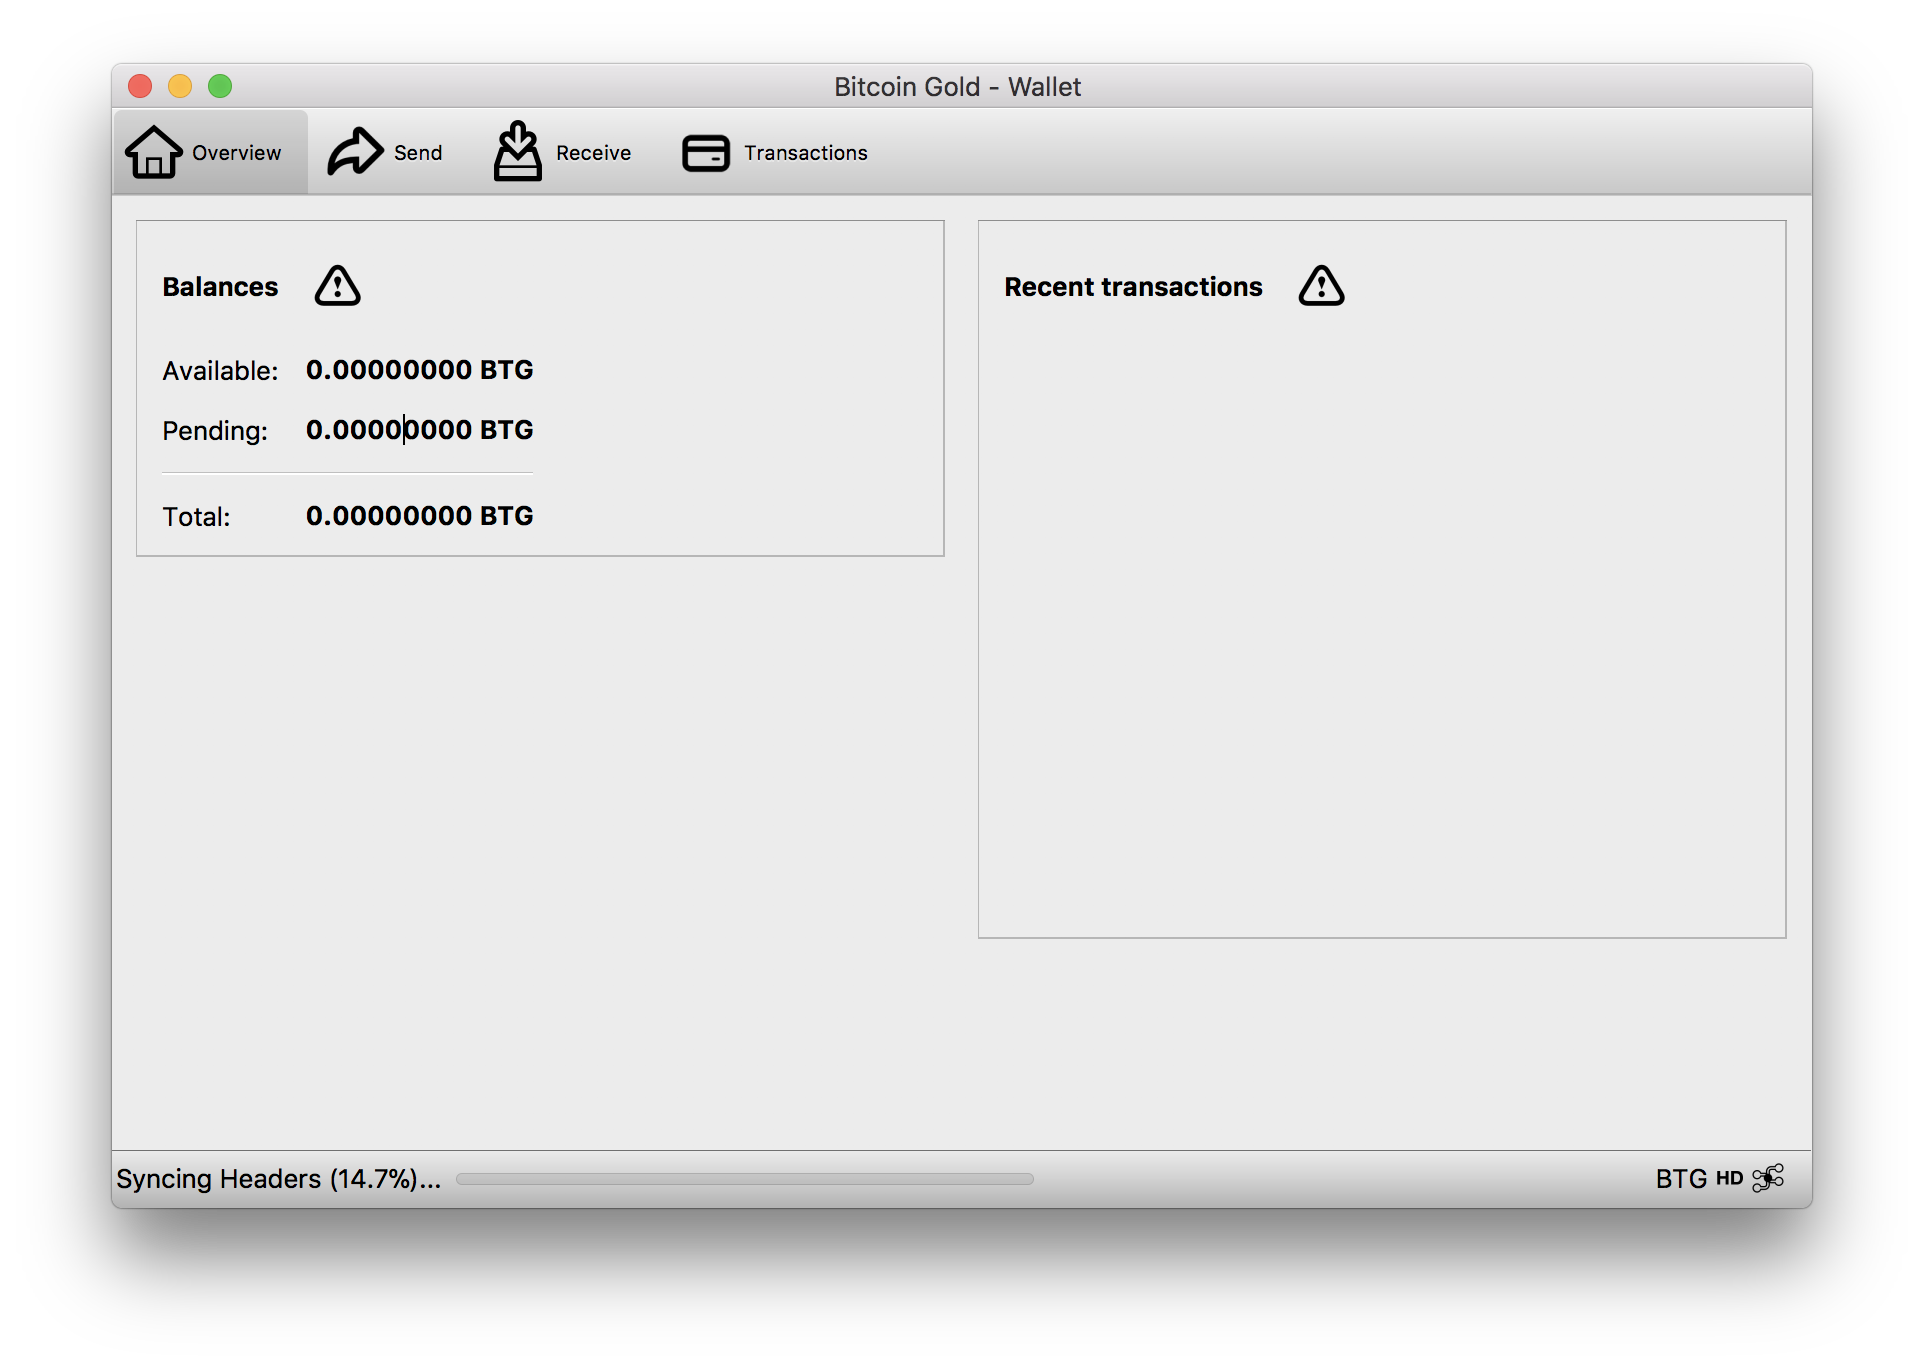Click the BTG unit label in status bar

click(1681, 1179)
